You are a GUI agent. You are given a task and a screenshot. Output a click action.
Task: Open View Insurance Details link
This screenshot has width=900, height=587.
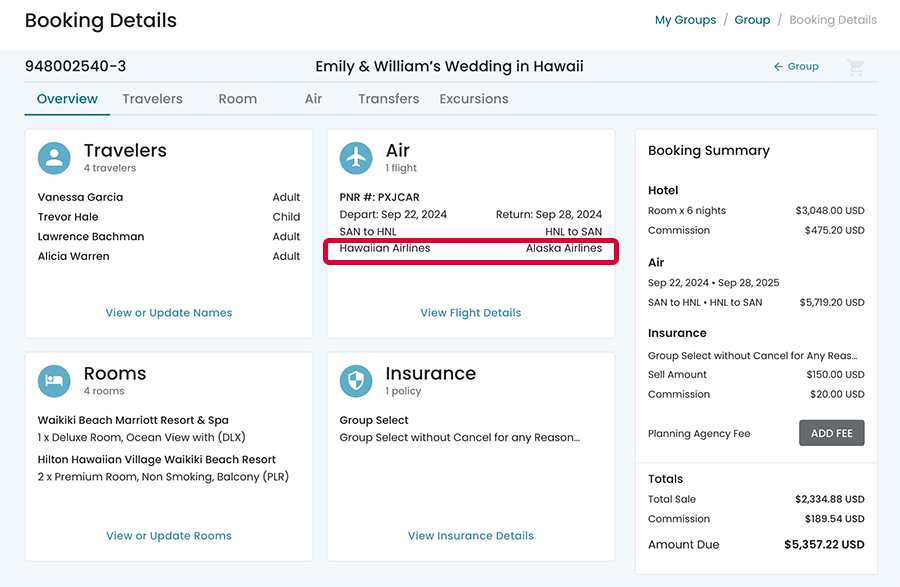[471, 536]
